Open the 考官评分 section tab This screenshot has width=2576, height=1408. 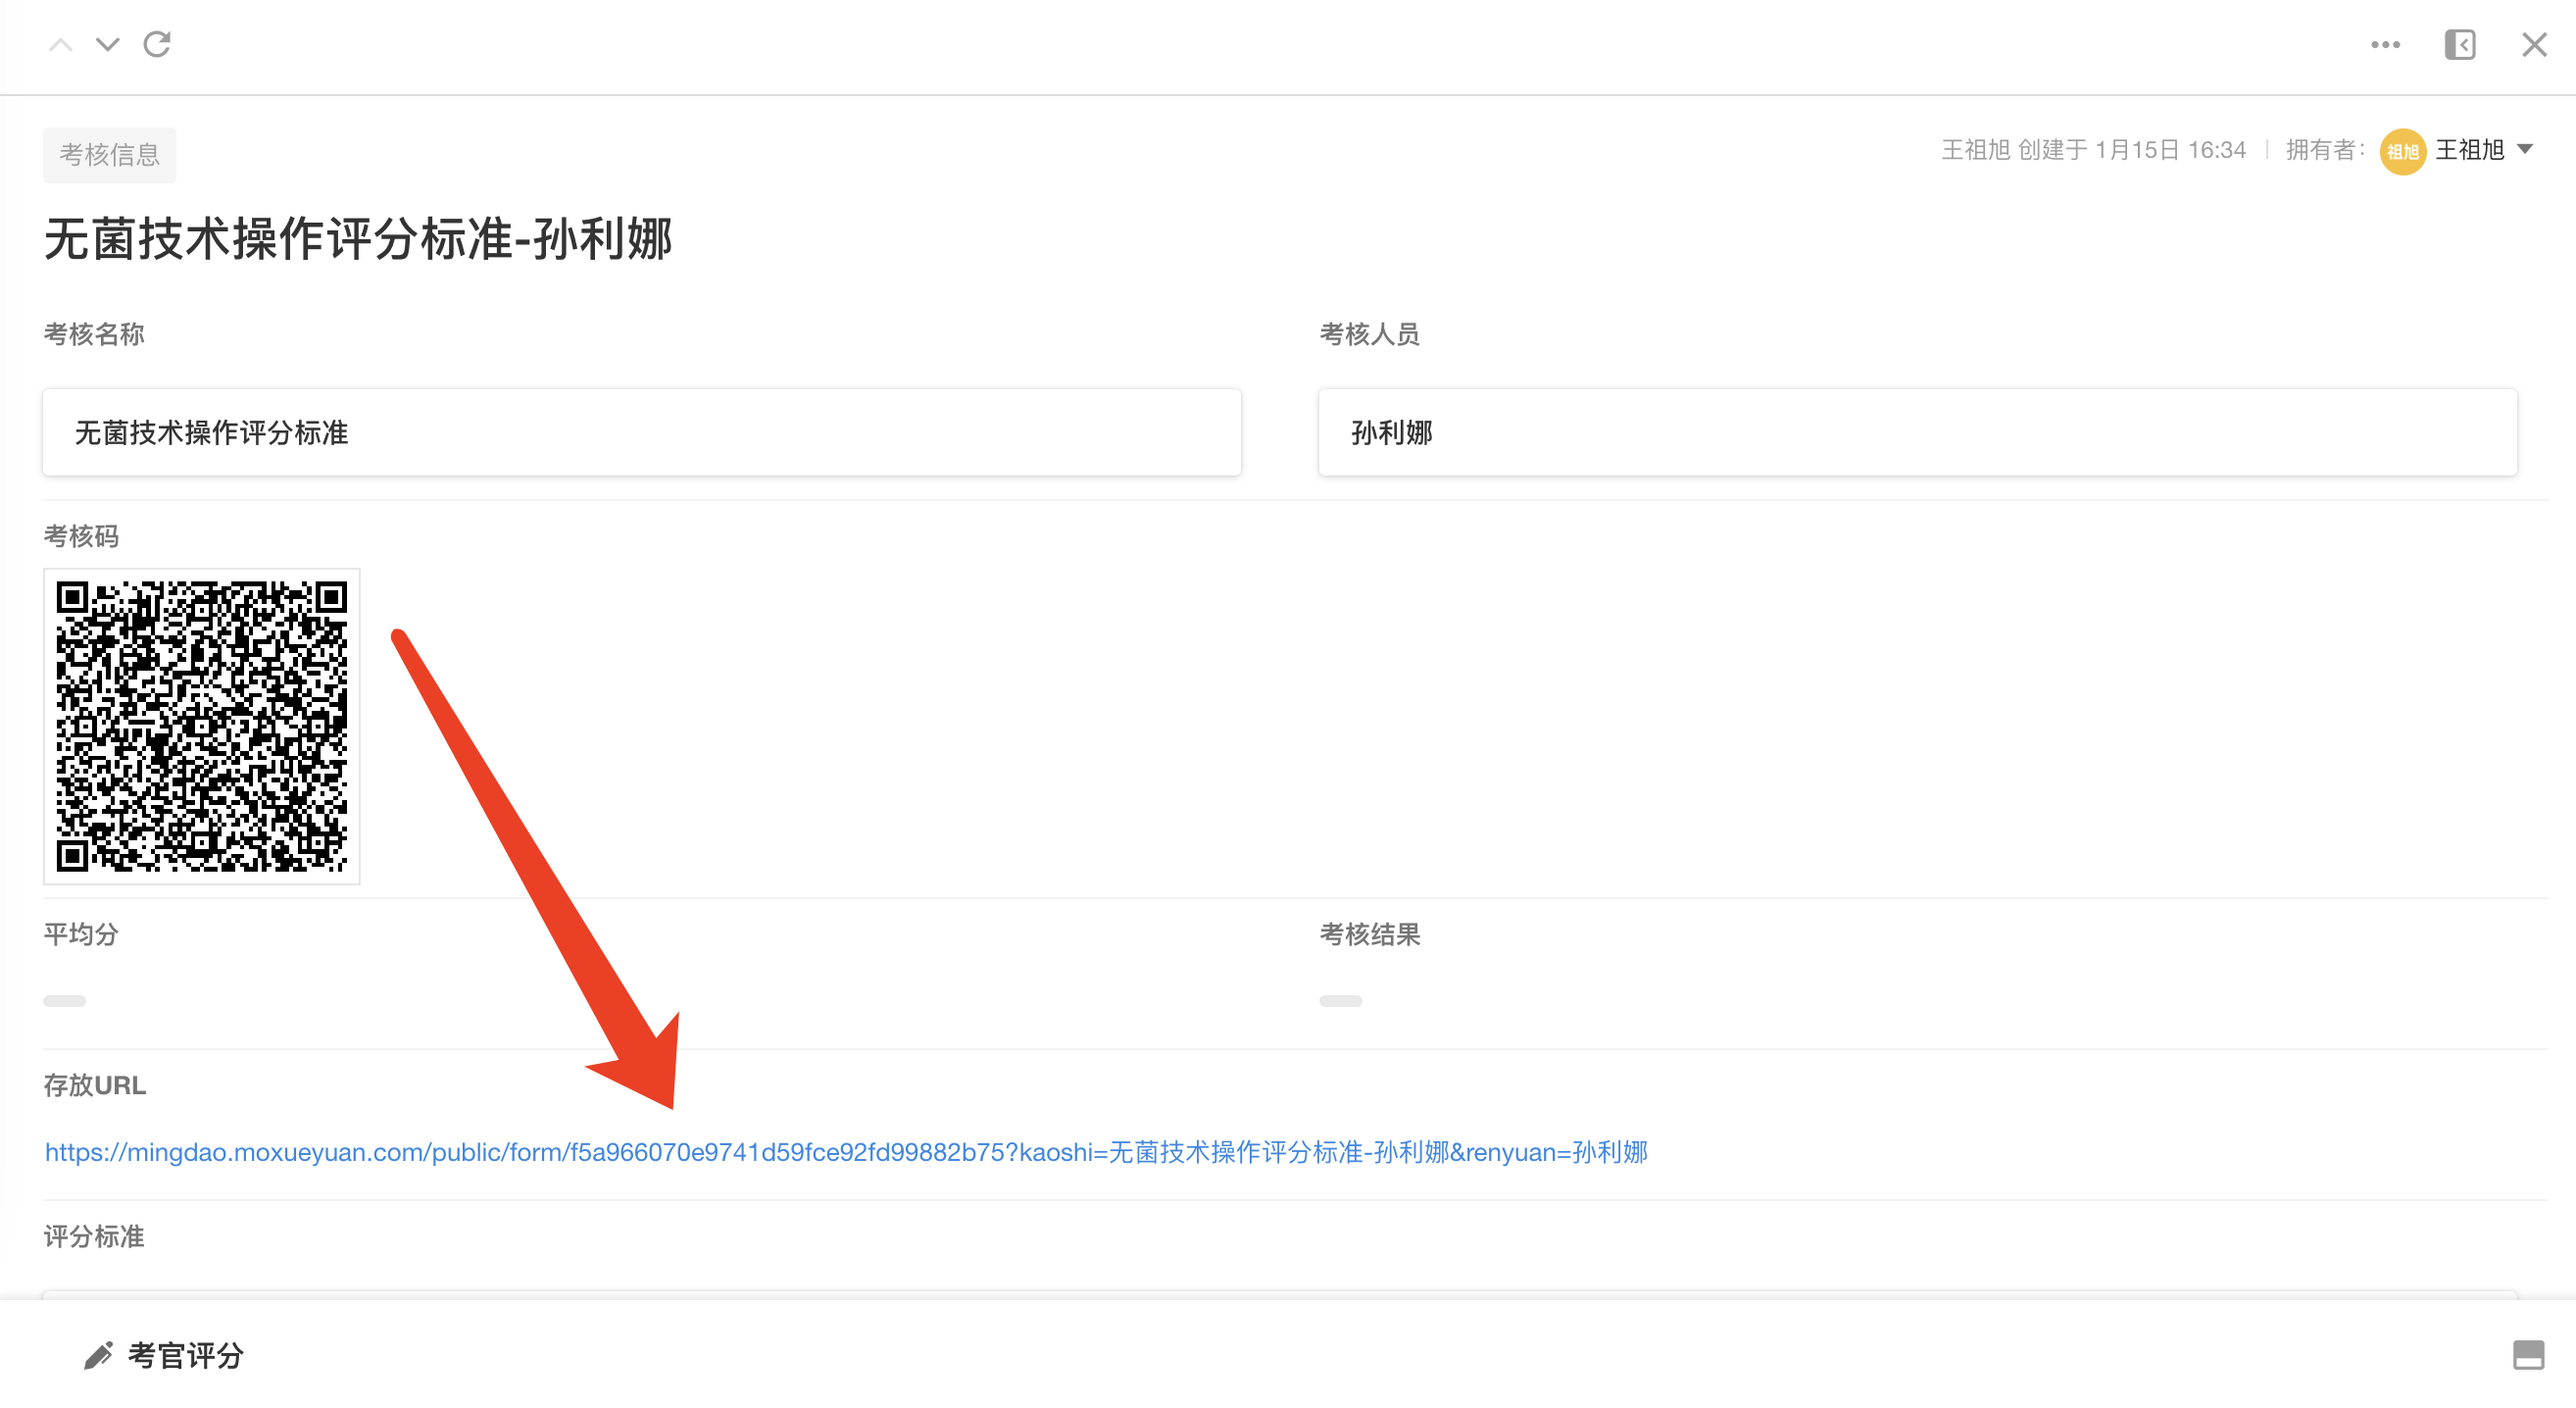point(186,1356)
